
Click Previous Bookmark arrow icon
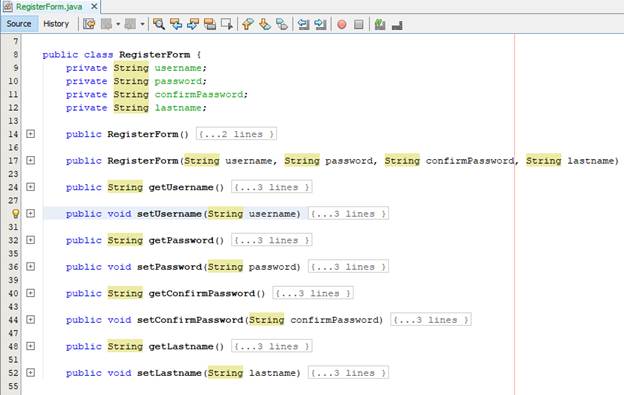[x=248, y=24]
